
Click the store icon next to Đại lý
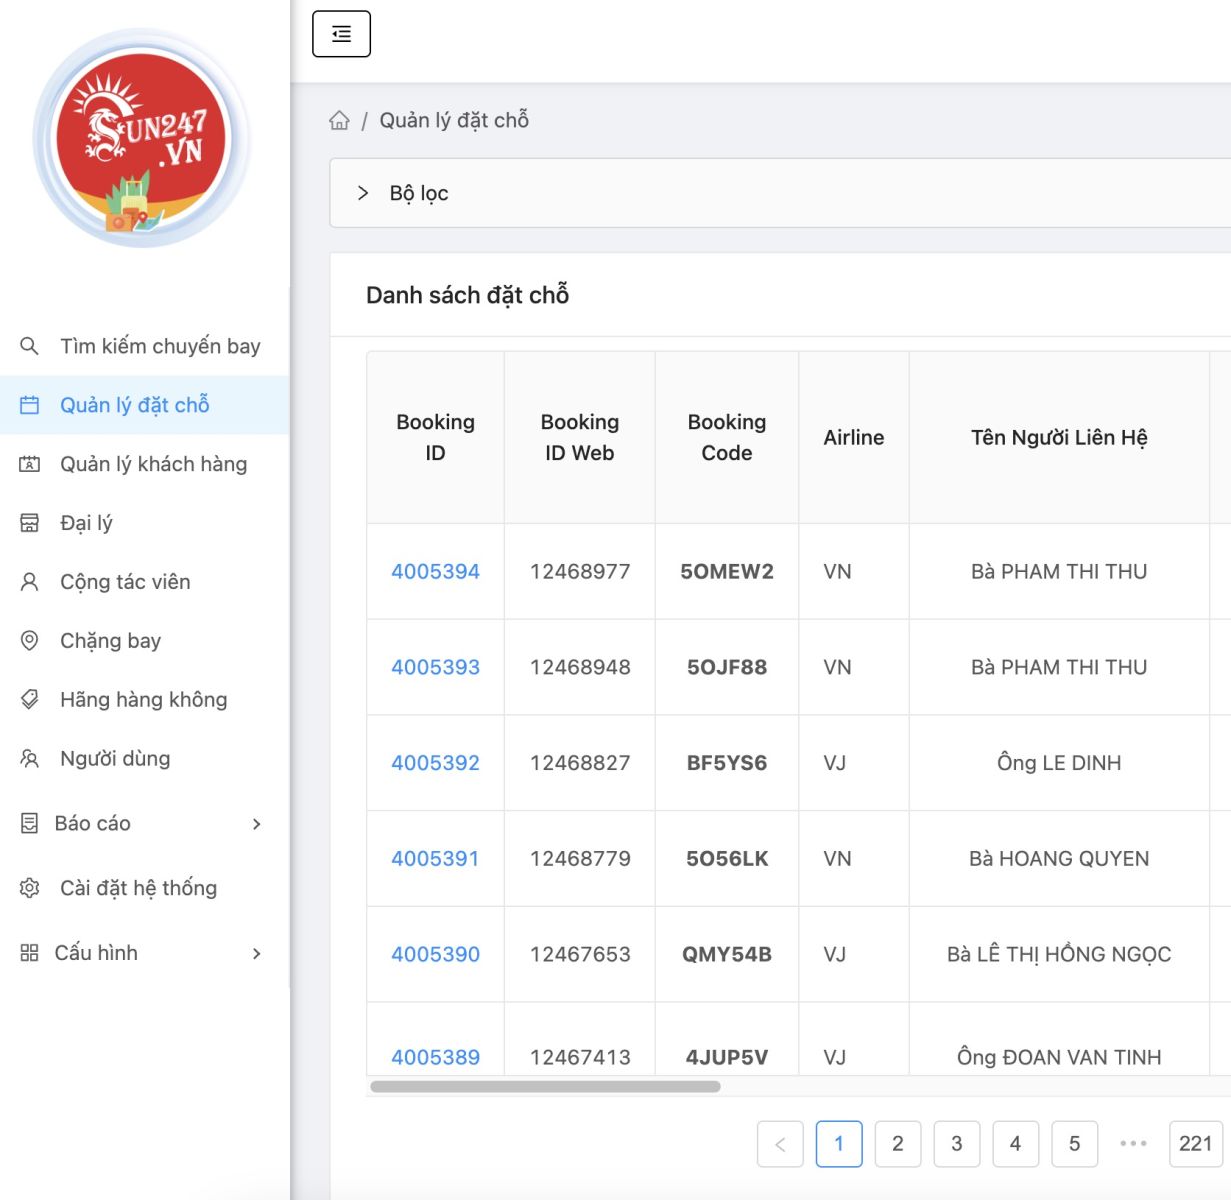[30, 523]
